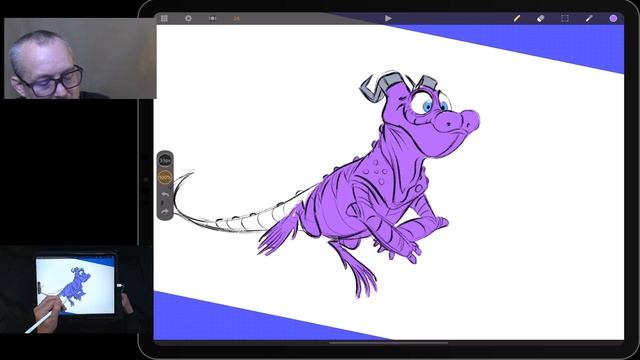This screenshot has width=640, height=360.
Task: Undo the last stroke
Action: click(164, 194)
